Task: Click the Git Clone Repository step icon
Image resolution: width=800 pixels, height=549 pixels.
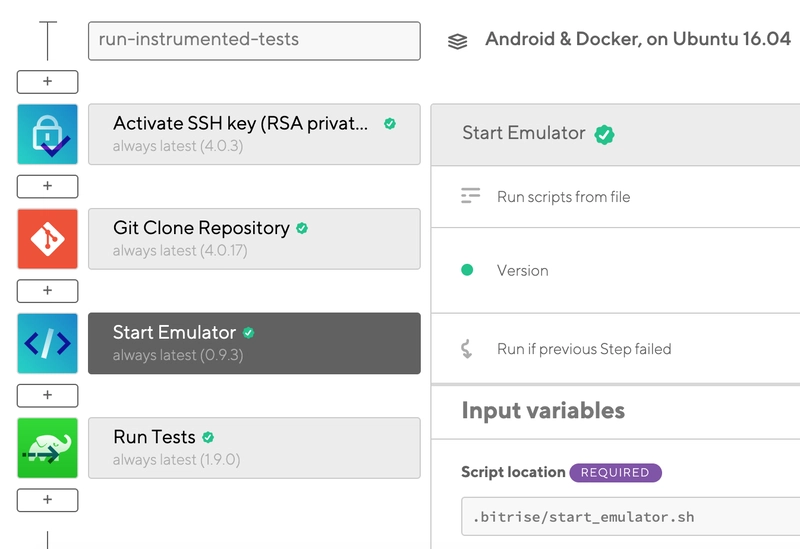Action: pyautogui.click(x=47, y=239)
